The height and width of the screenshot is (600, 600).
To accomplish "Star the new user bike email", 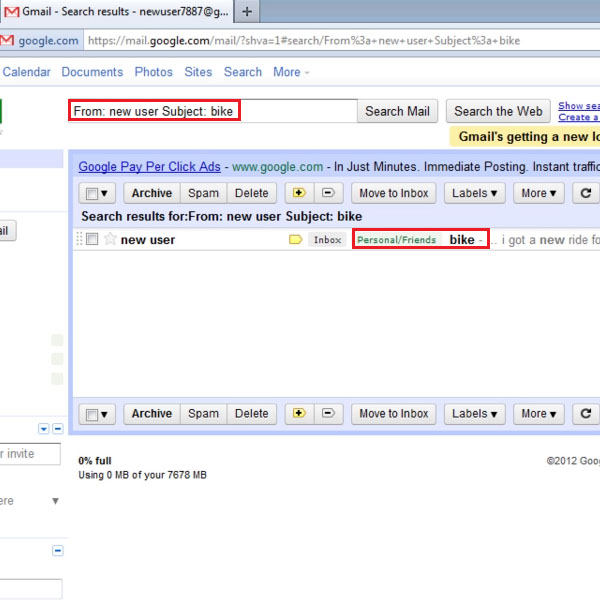I will (x=110, y=239).
